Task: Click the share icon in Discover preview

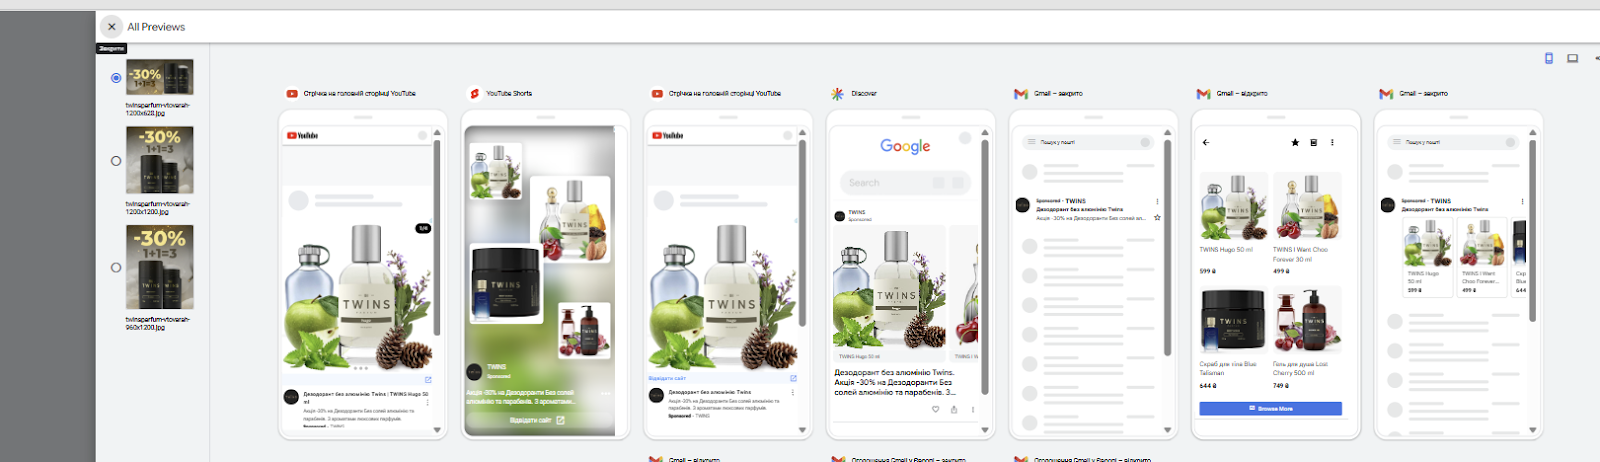Action: click(x=954, y=409)
